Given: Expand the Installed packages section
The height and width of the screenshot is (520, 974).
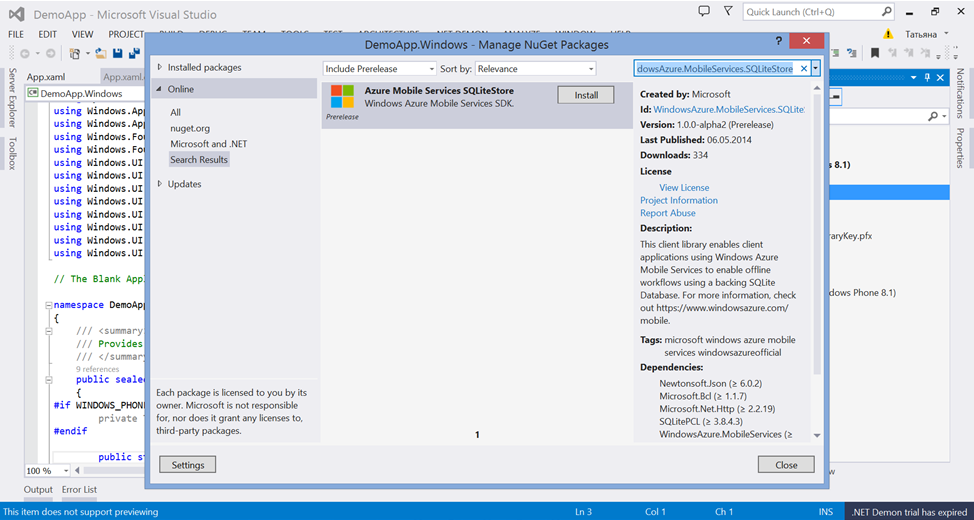Looking at the screenshot, I should pyautogui.click(x=160, y=67).
